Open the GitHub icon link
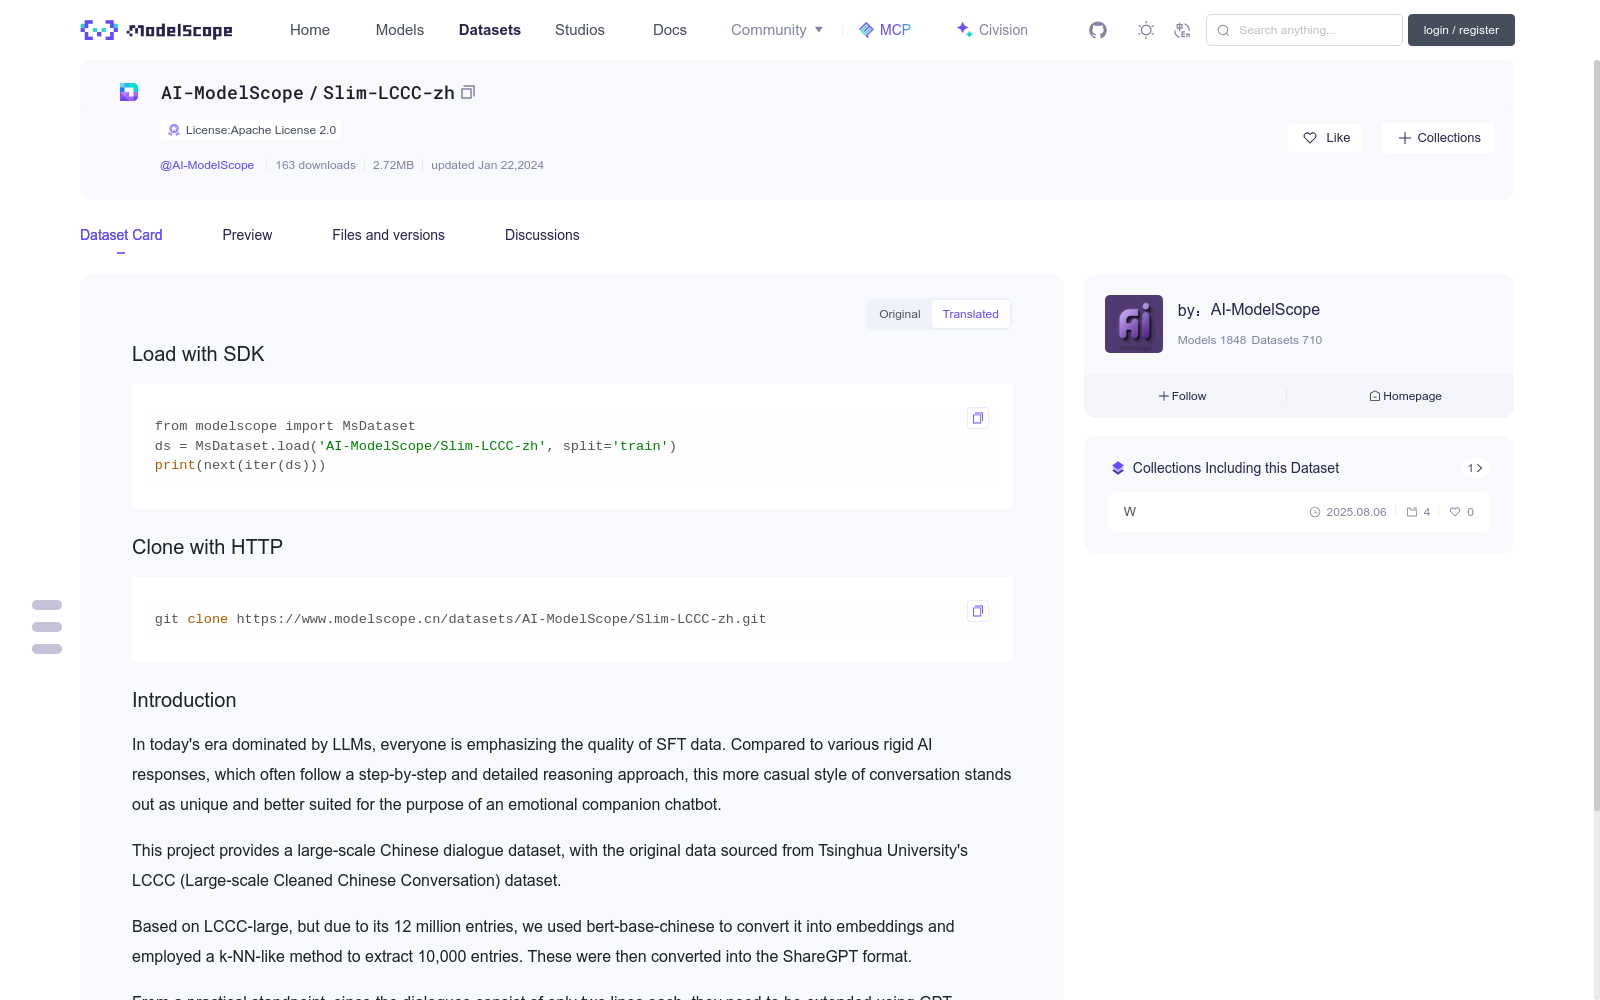 (1098, 30)
